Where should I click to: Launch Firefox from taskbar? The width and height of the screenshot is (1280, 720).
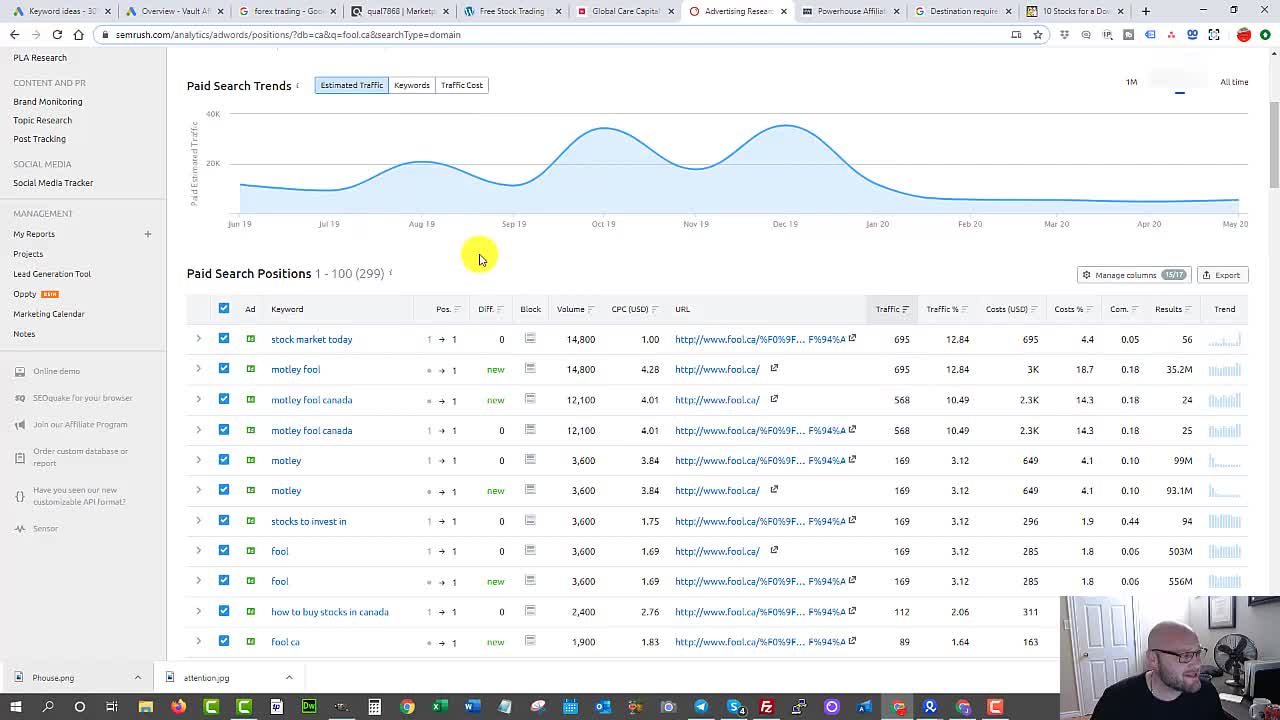tap(178, 707)
